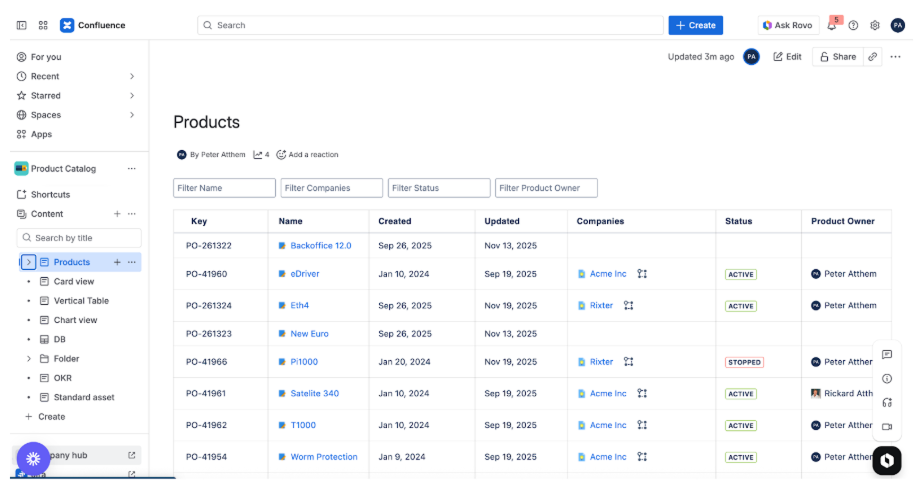Click the video camera icon in right rail
The width and height of the screenshot is (916, 495).
(887, 427)
